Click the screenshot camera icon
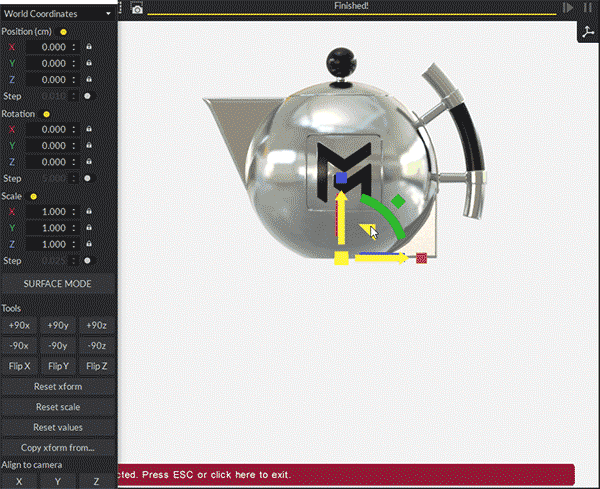 tap(137, 8)
